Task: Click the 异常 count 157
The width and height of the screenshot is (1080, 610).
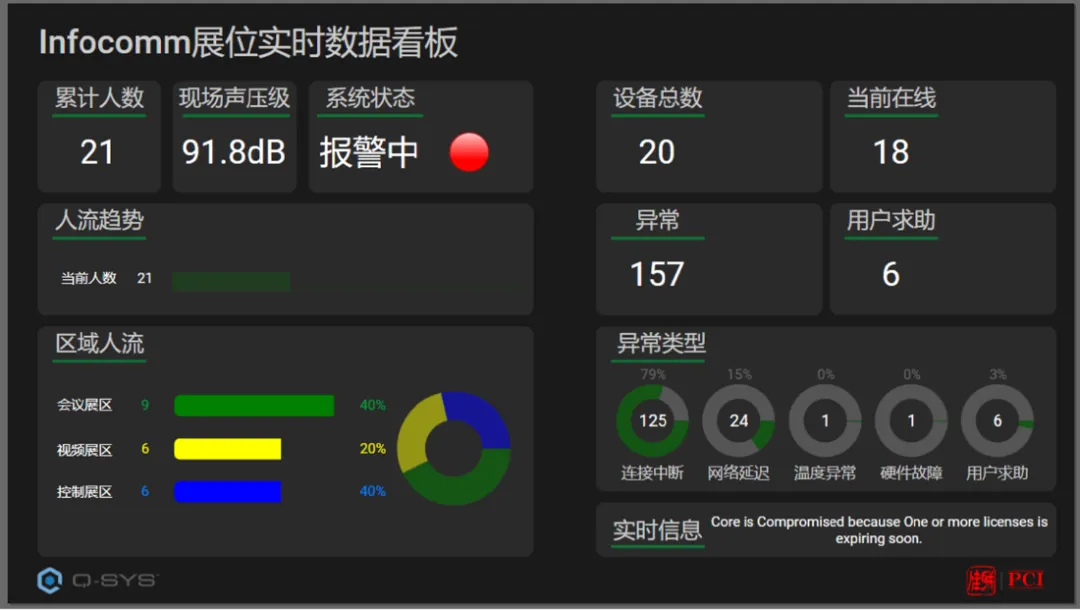Action: coord(657,274)
